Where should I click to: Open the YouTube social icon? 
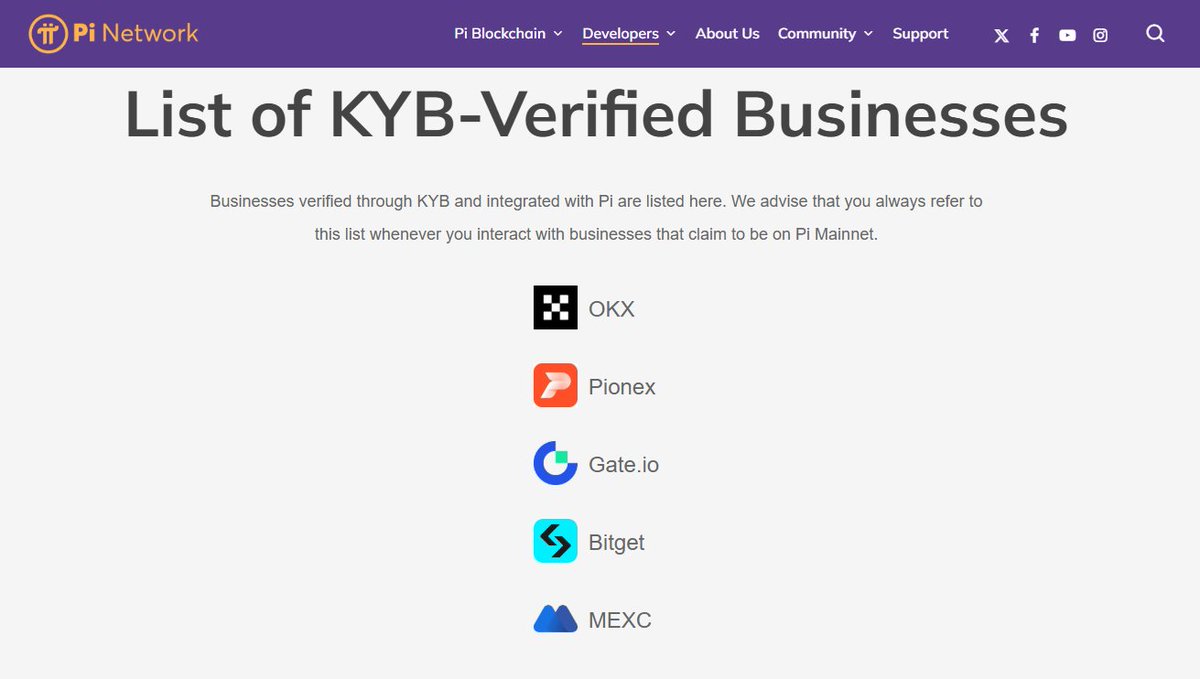1067,35
